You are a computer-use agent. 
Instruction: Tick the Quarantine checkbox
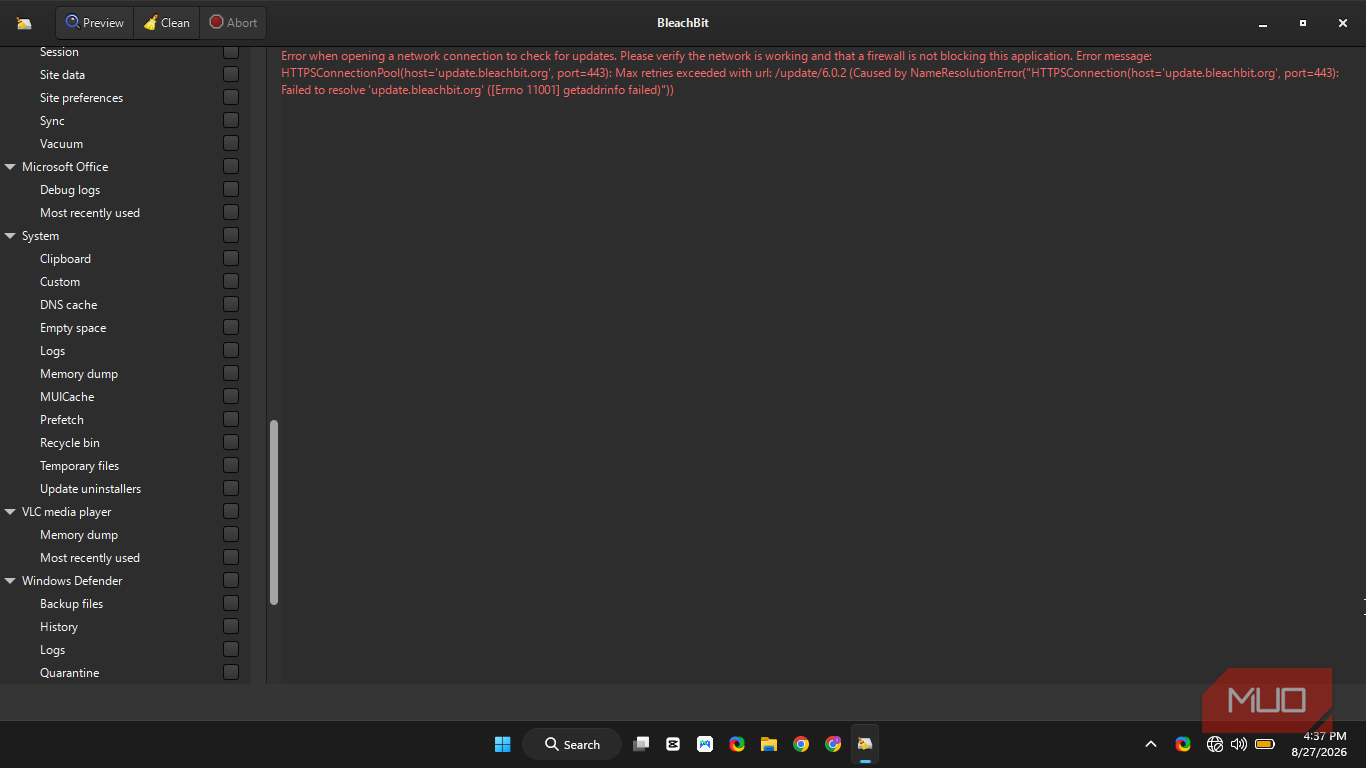[x=231, y=673]
